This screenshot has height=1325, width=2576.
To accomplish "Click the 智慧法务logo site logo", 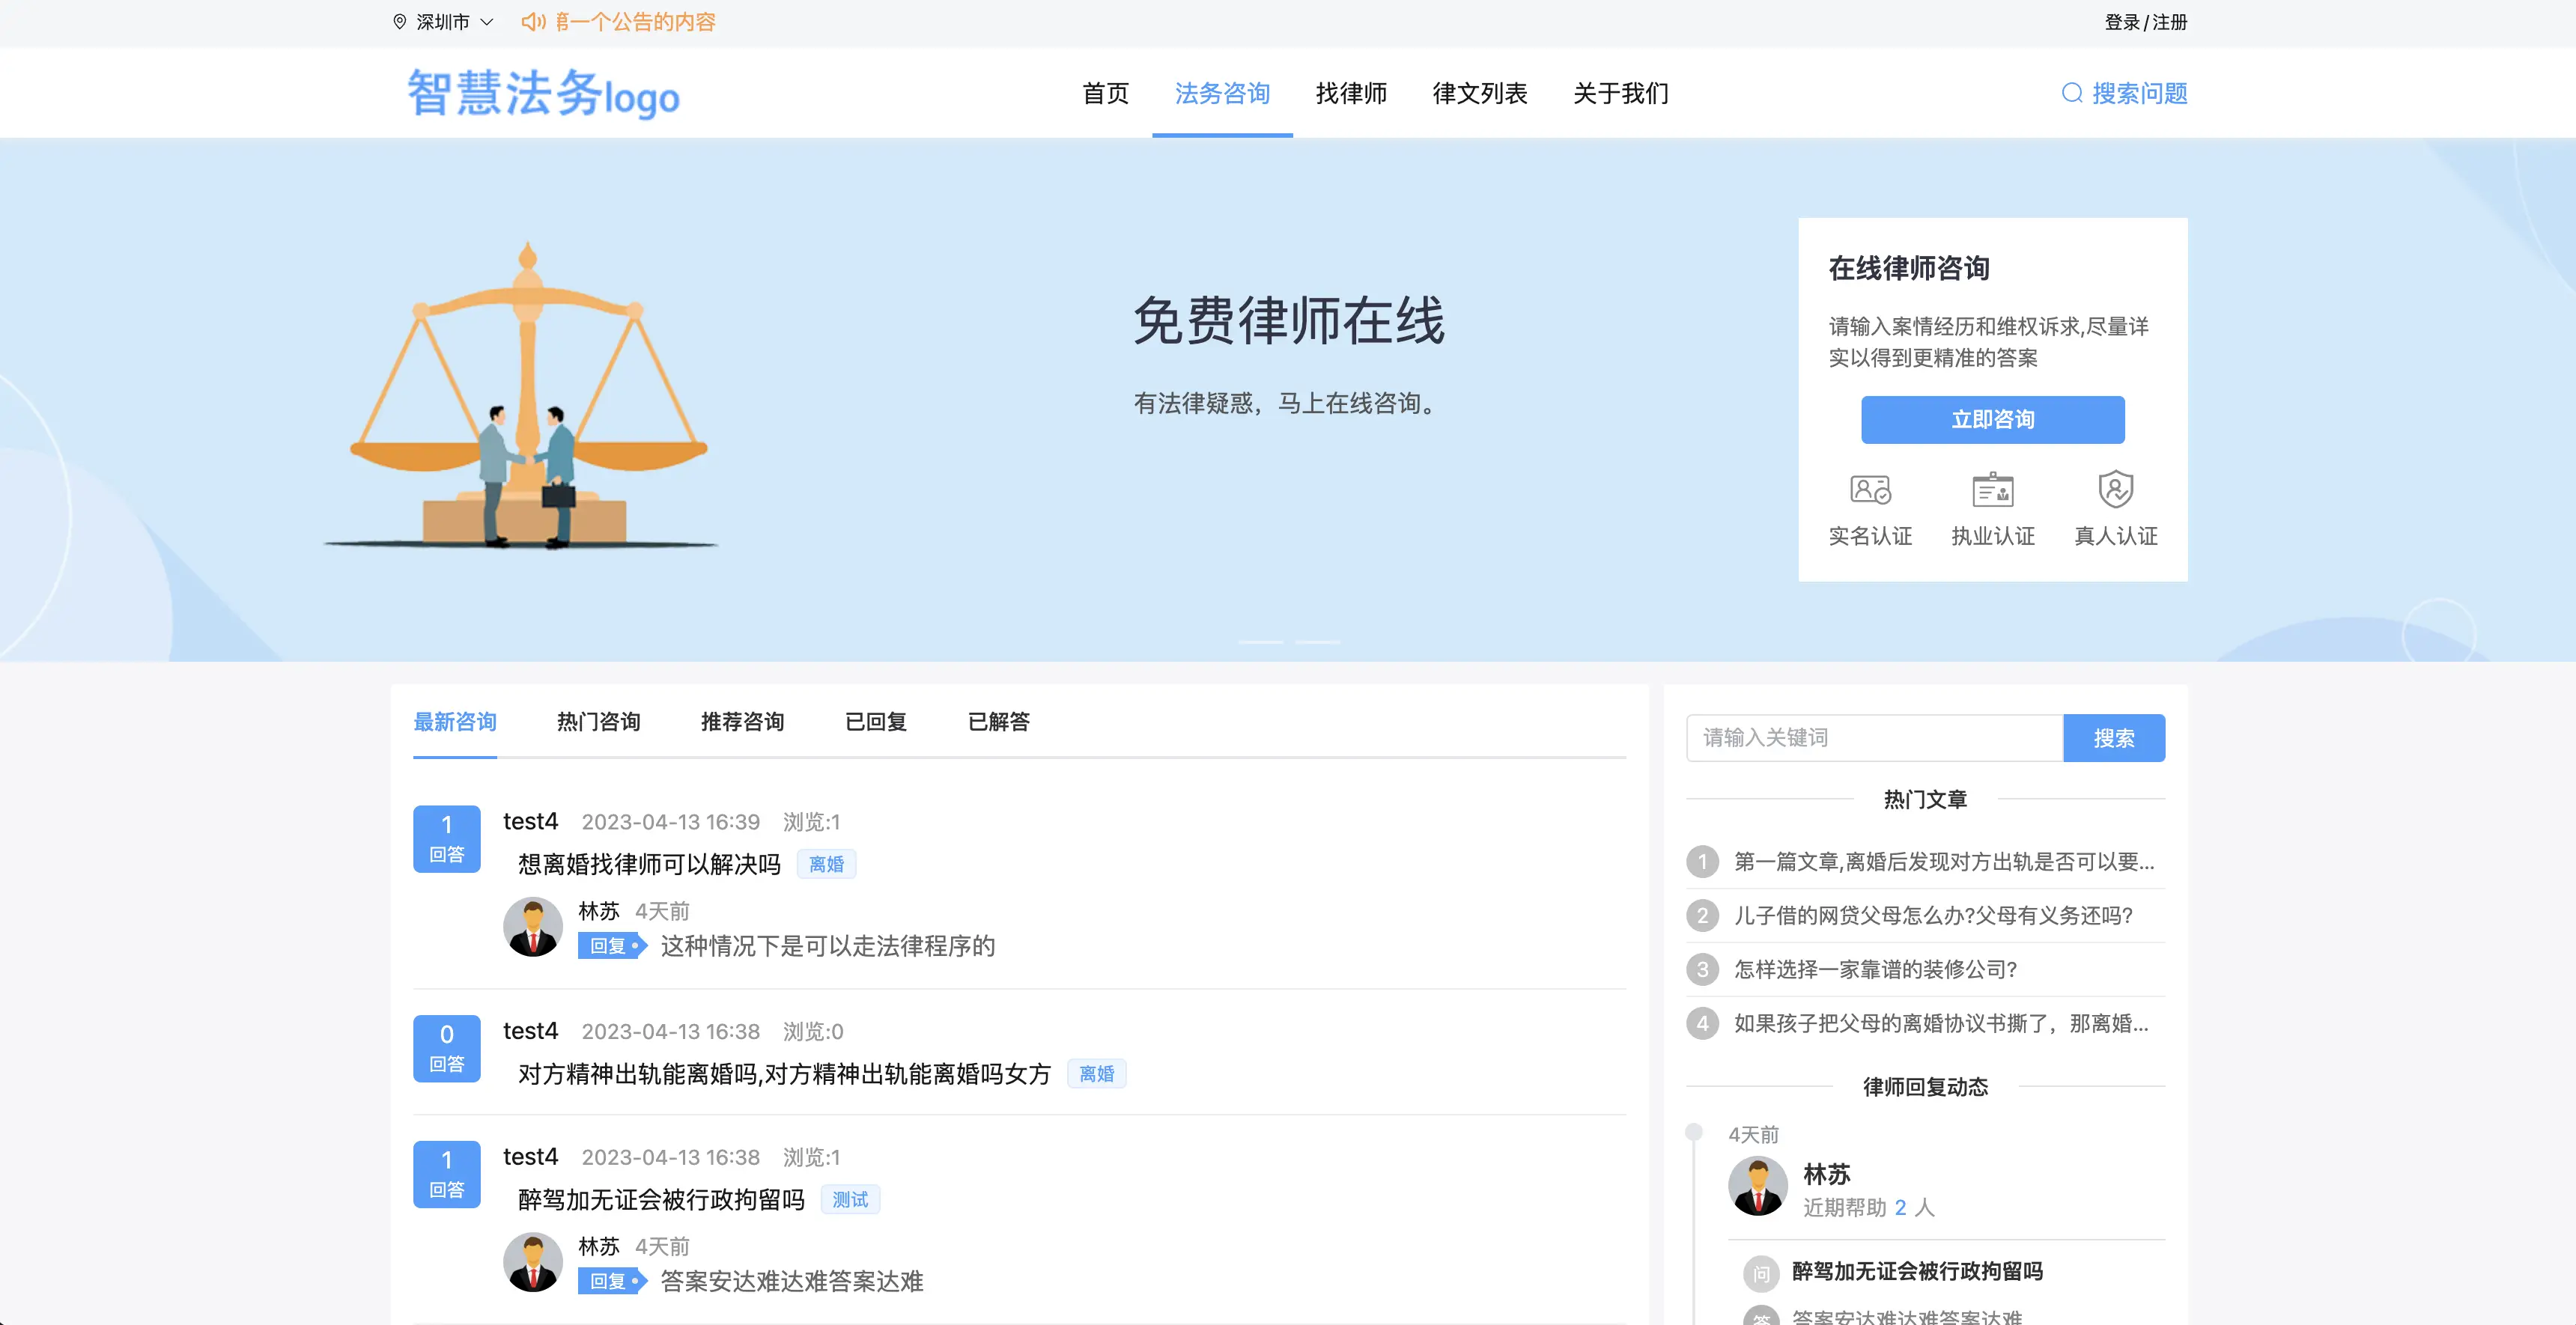I will pyautogui.click(x=543, y=93).
